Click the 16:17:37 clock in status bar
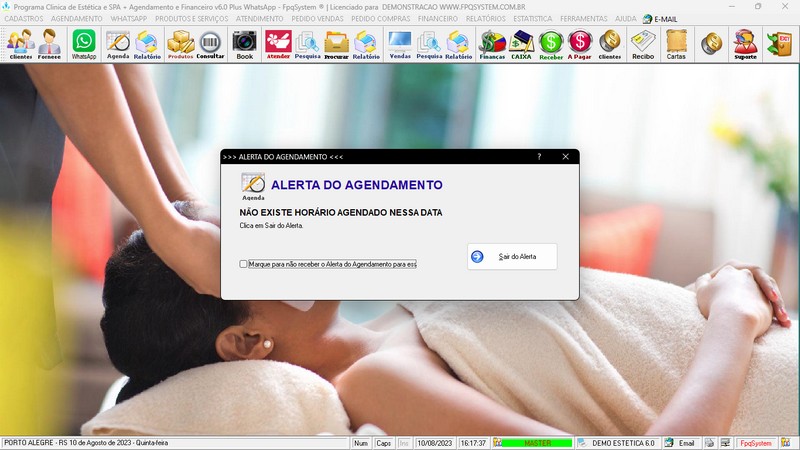This screenshot has width=800, height=450. (473, 443)
